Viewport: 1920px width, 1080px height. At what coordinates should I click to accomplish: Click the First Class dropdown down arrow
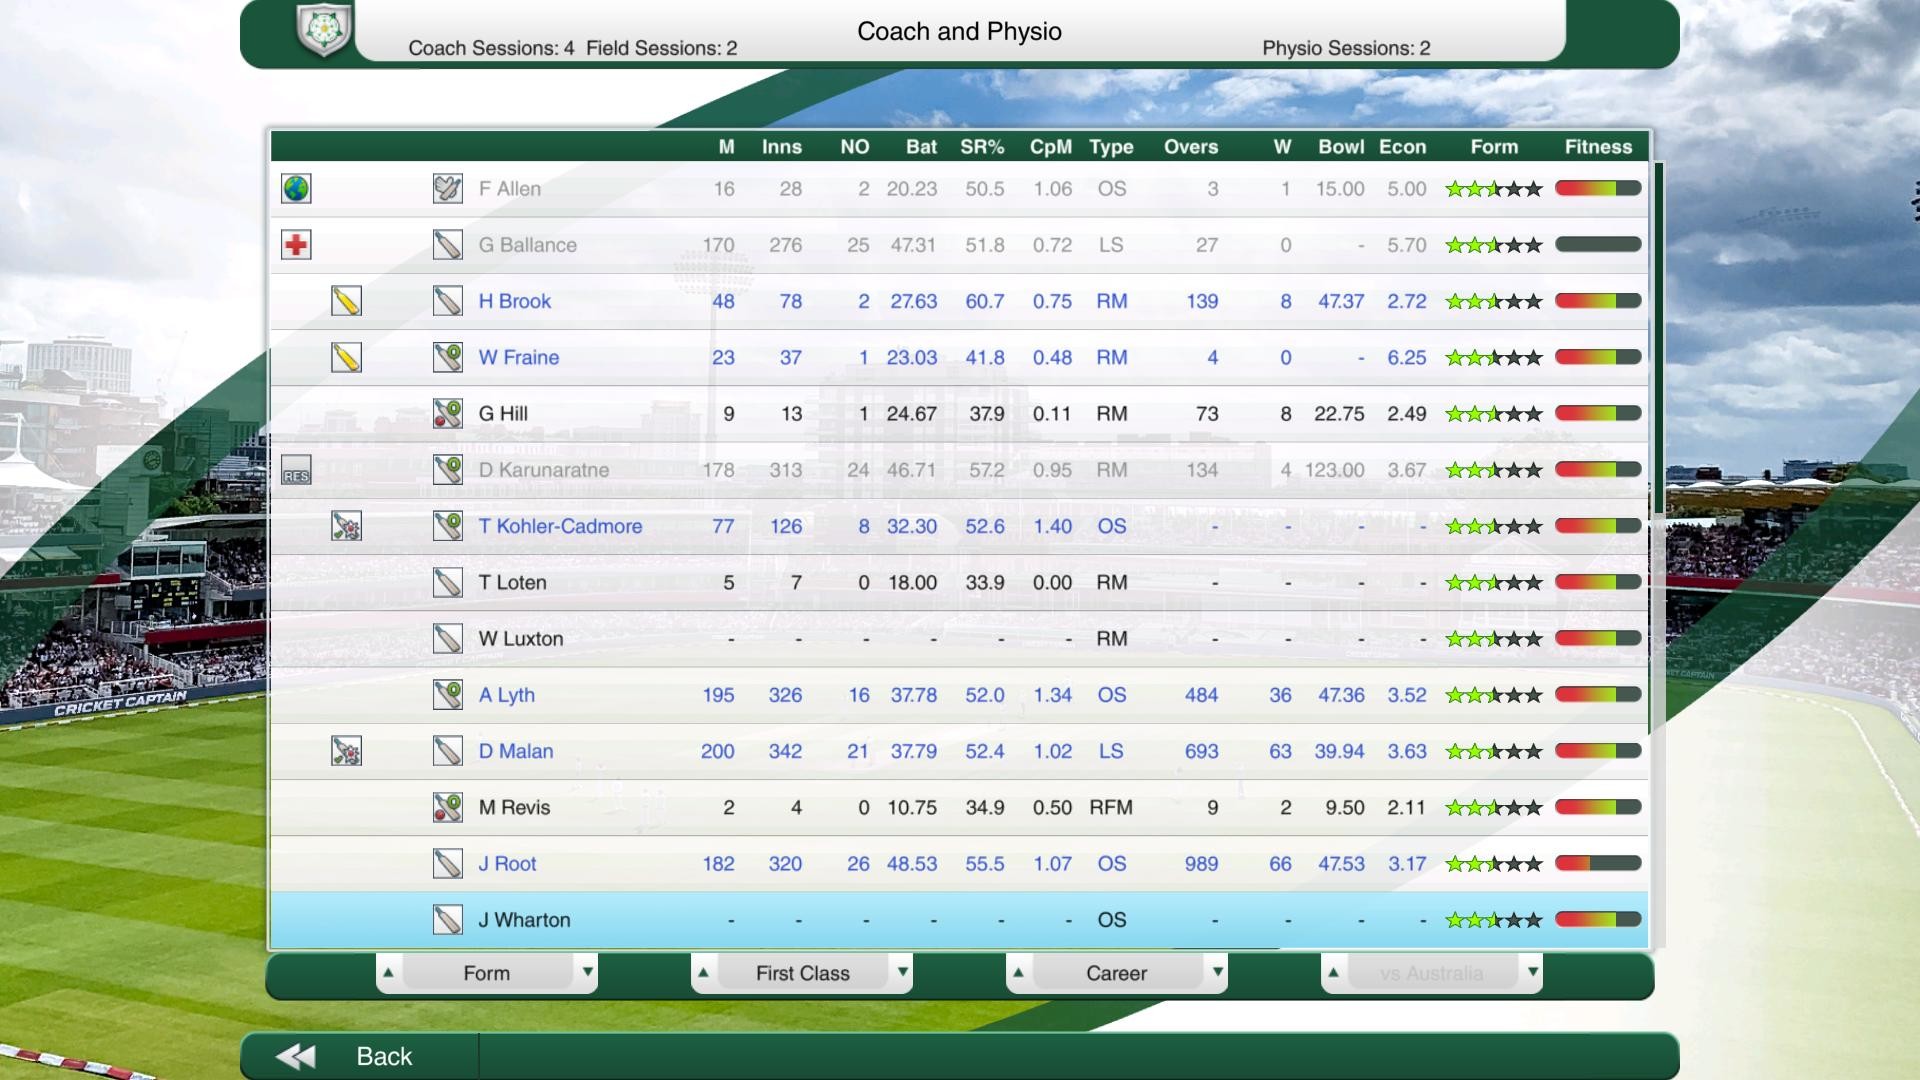pos(902,972)
